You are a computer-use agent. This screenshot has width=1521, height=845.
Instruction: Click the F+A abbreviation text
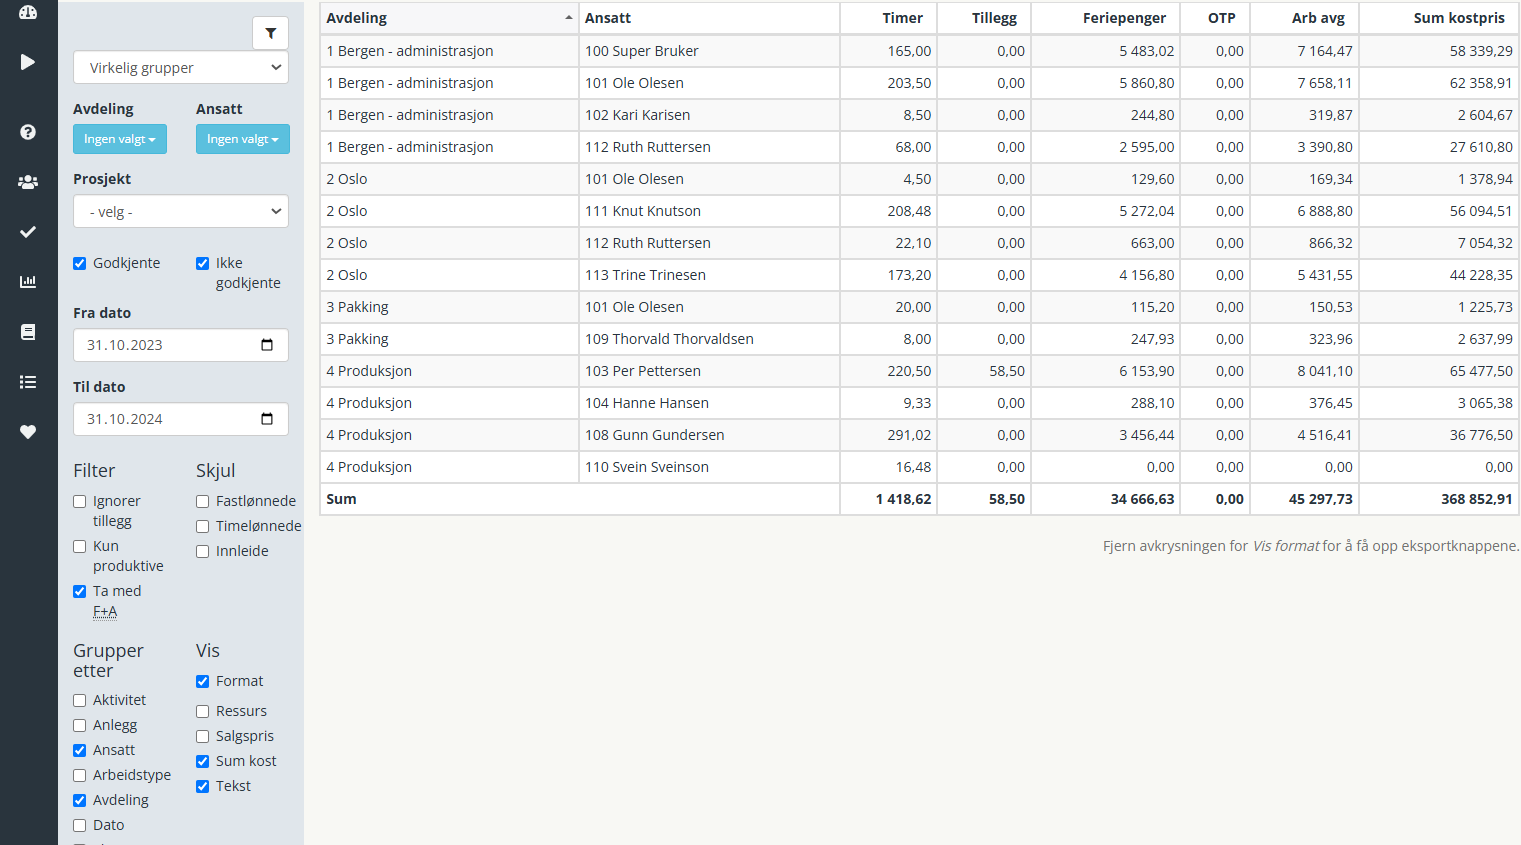coord(105,612)
